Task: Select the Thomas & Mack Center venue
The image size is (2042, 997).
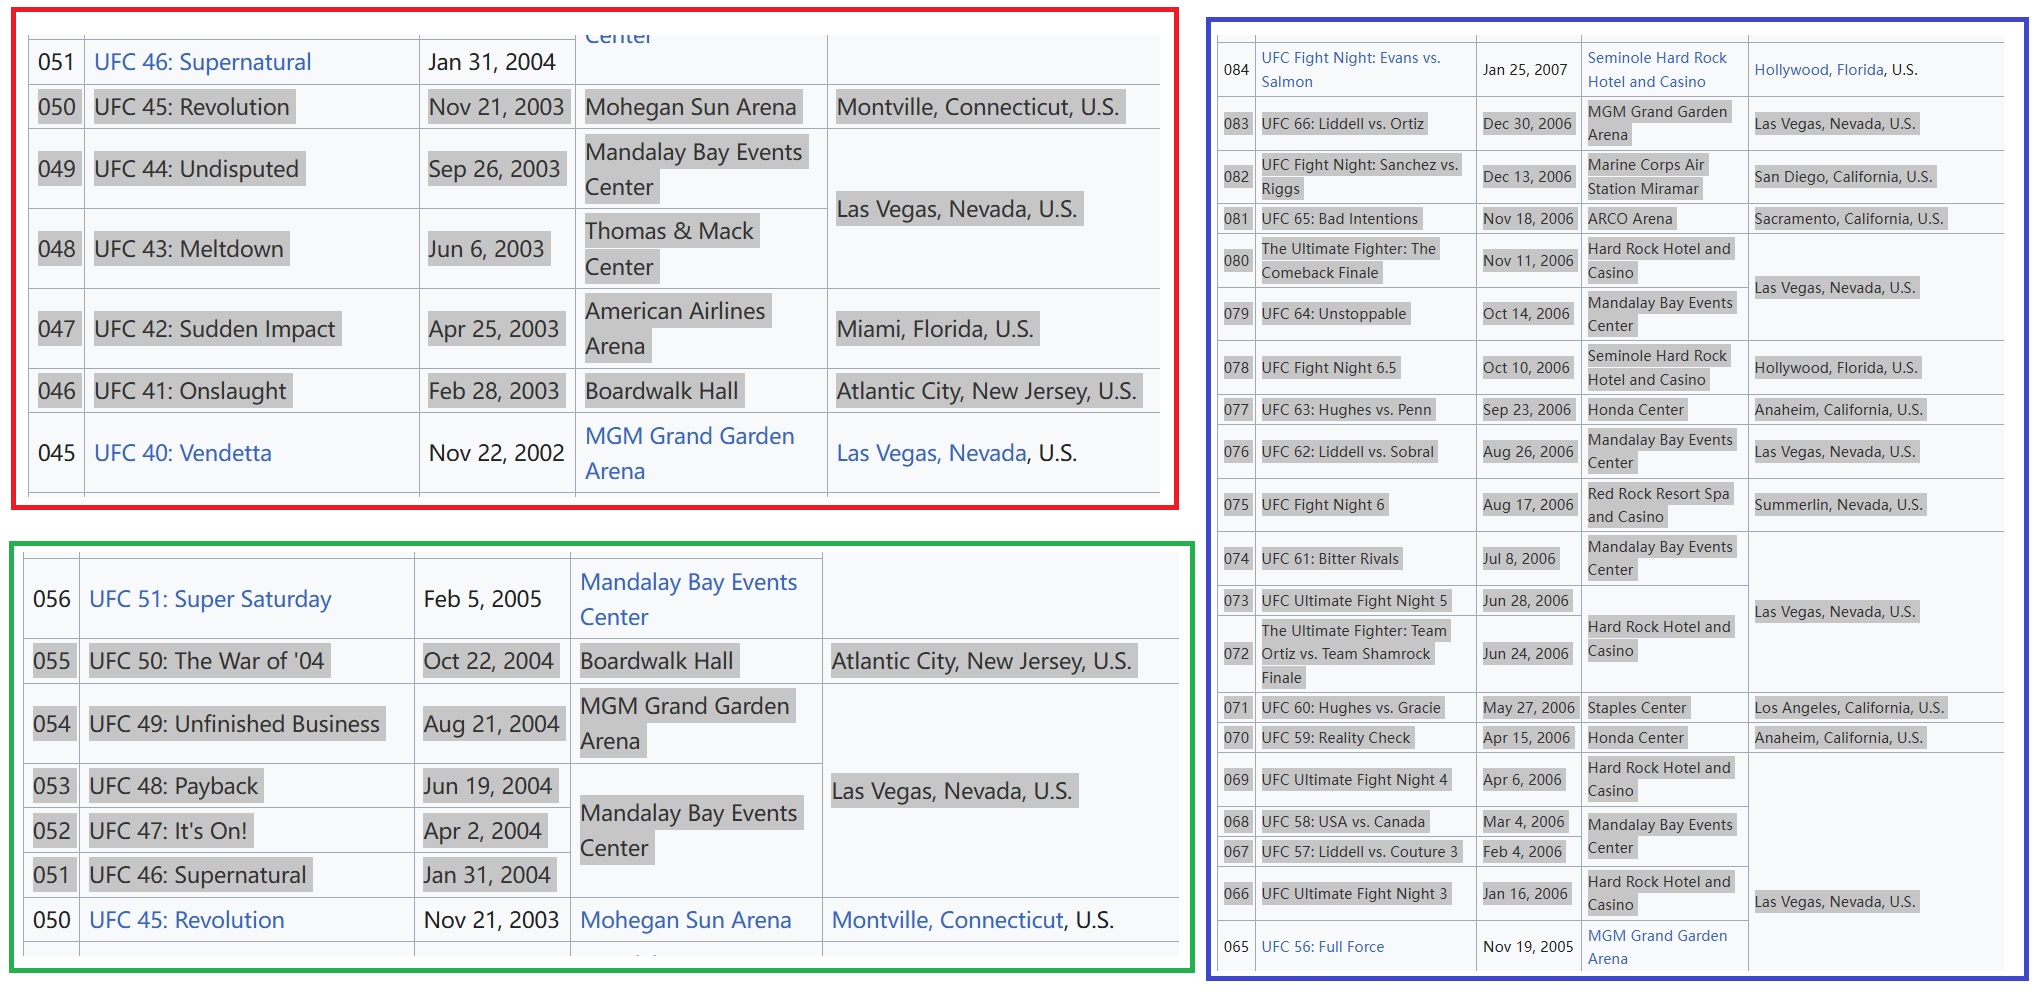Action: coord(668,249)
